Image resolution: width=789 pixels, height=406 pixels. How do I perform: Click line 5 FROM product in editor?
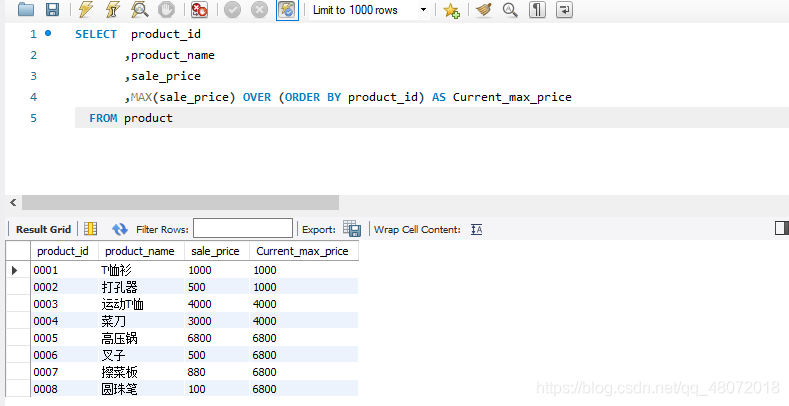click(432, 118)
